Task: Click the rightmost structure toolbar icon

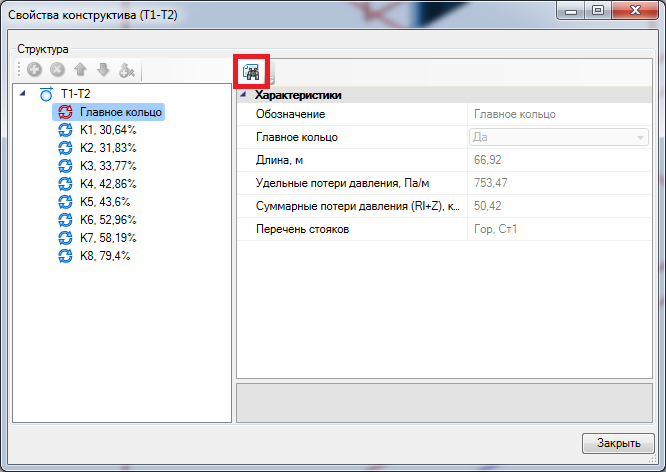Action: coord(126,71)
